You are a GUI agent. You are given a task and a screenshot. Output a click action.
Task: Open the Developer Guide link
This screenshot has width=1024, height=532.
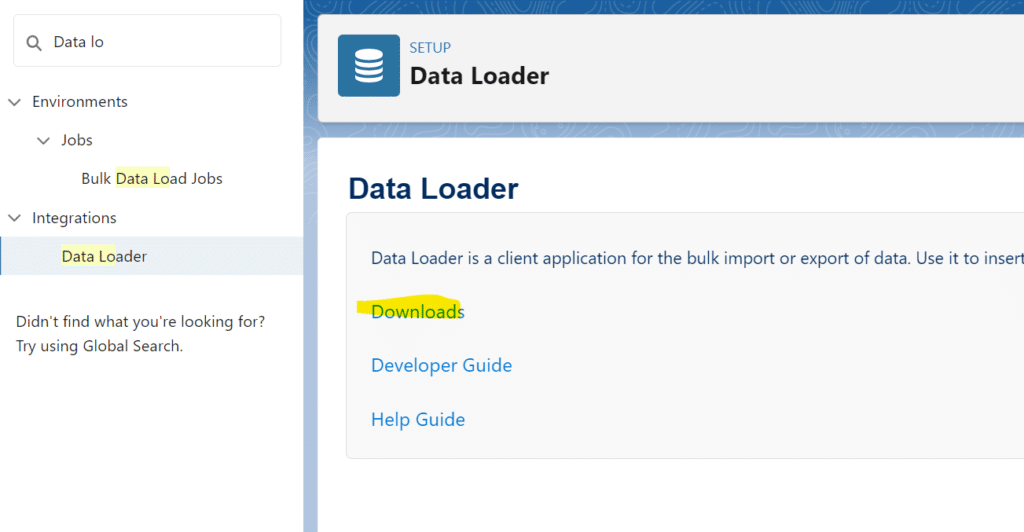[441, 366]
